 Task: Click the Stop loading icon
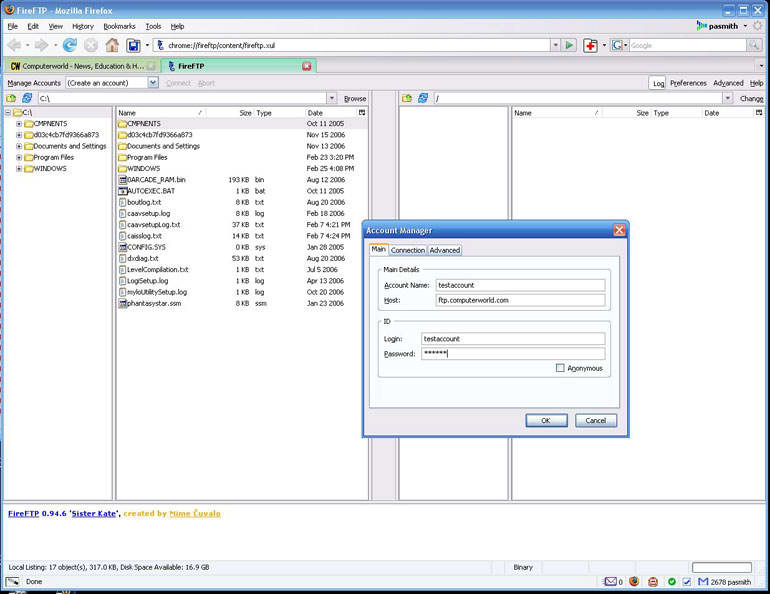pos(91,45)
